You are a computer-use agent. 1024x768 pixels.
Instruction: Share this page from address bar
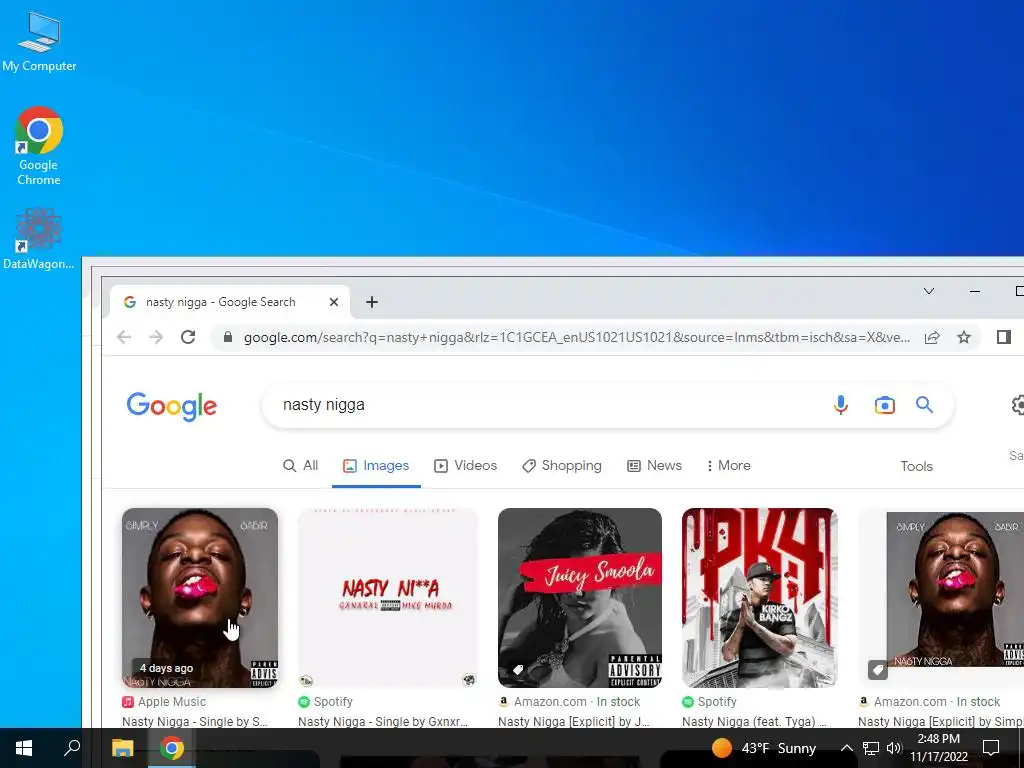(x=932, y=337)
